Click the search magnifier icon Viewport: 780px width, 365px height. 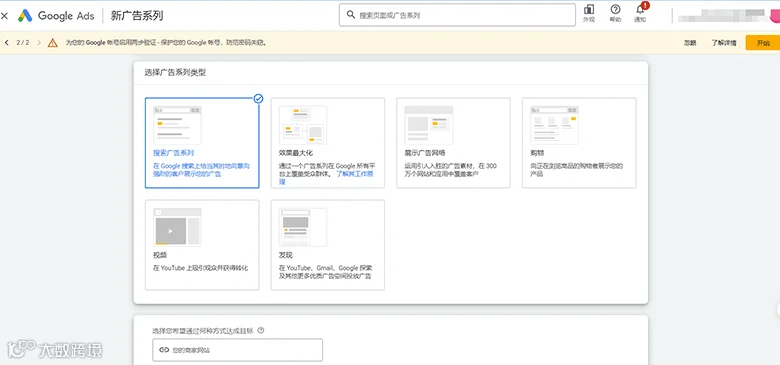[351, 15]
